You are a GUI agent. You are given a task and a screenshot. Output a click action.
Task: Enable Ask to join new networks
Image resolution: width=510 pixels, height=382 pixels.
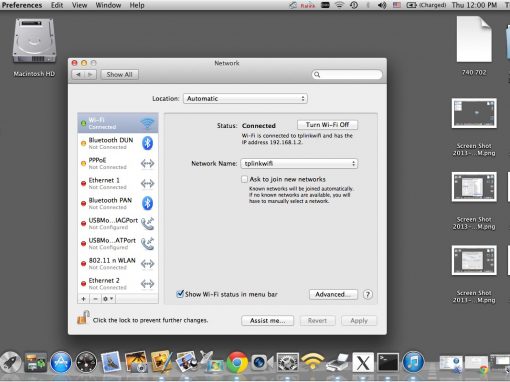(244, 179)
